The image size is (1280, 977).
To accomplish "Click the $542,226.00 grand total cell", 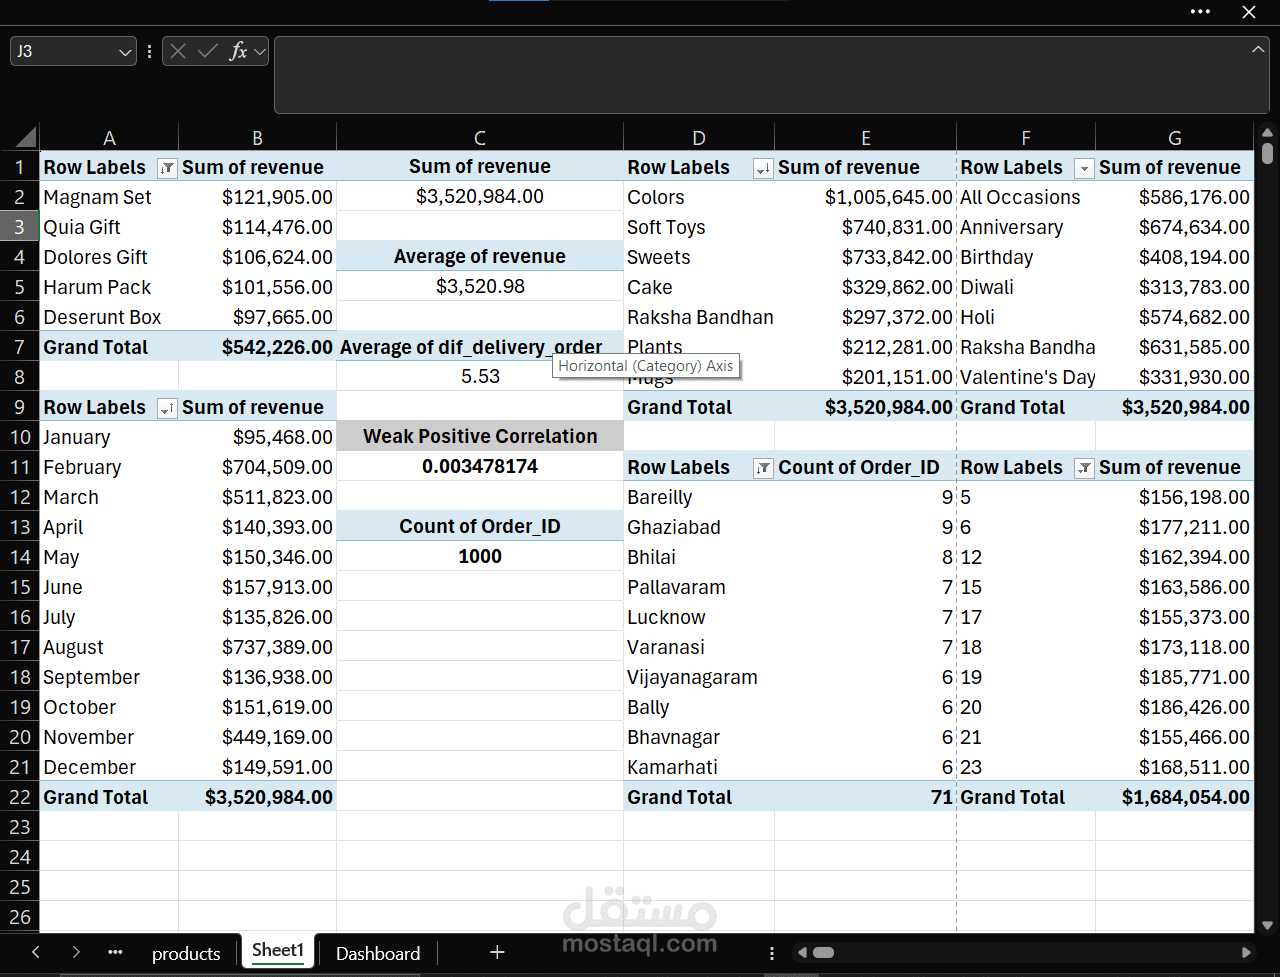I will 258,347.
